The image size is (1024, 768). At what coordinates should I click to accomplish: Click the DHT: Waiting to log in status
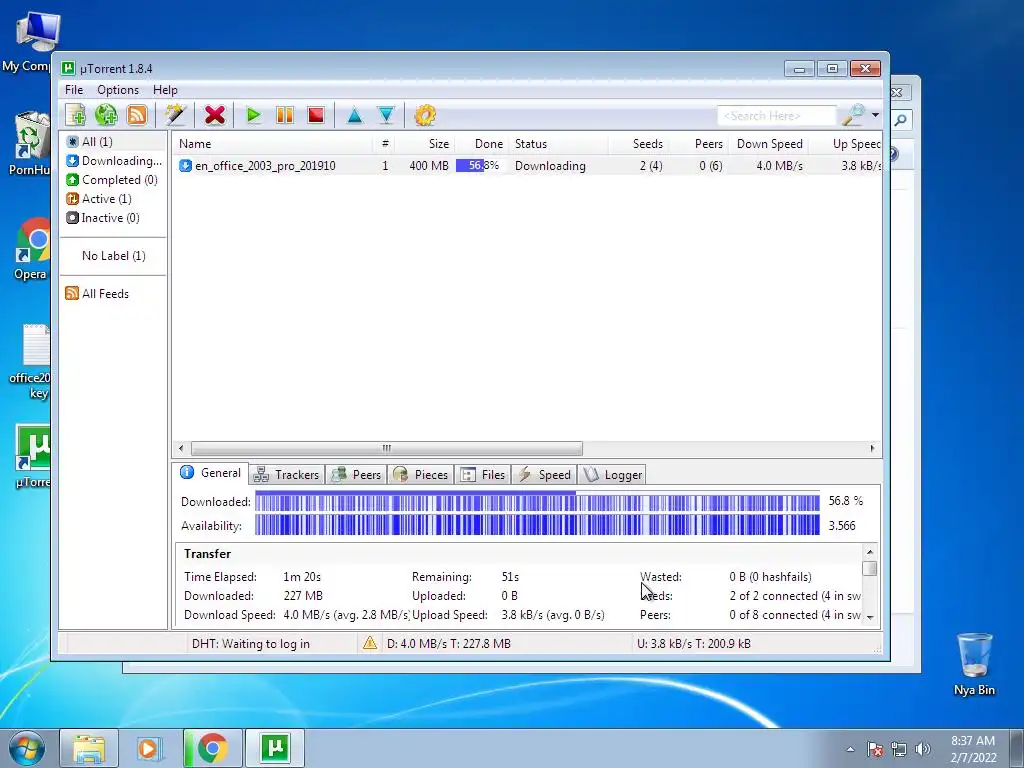point(251,644)
